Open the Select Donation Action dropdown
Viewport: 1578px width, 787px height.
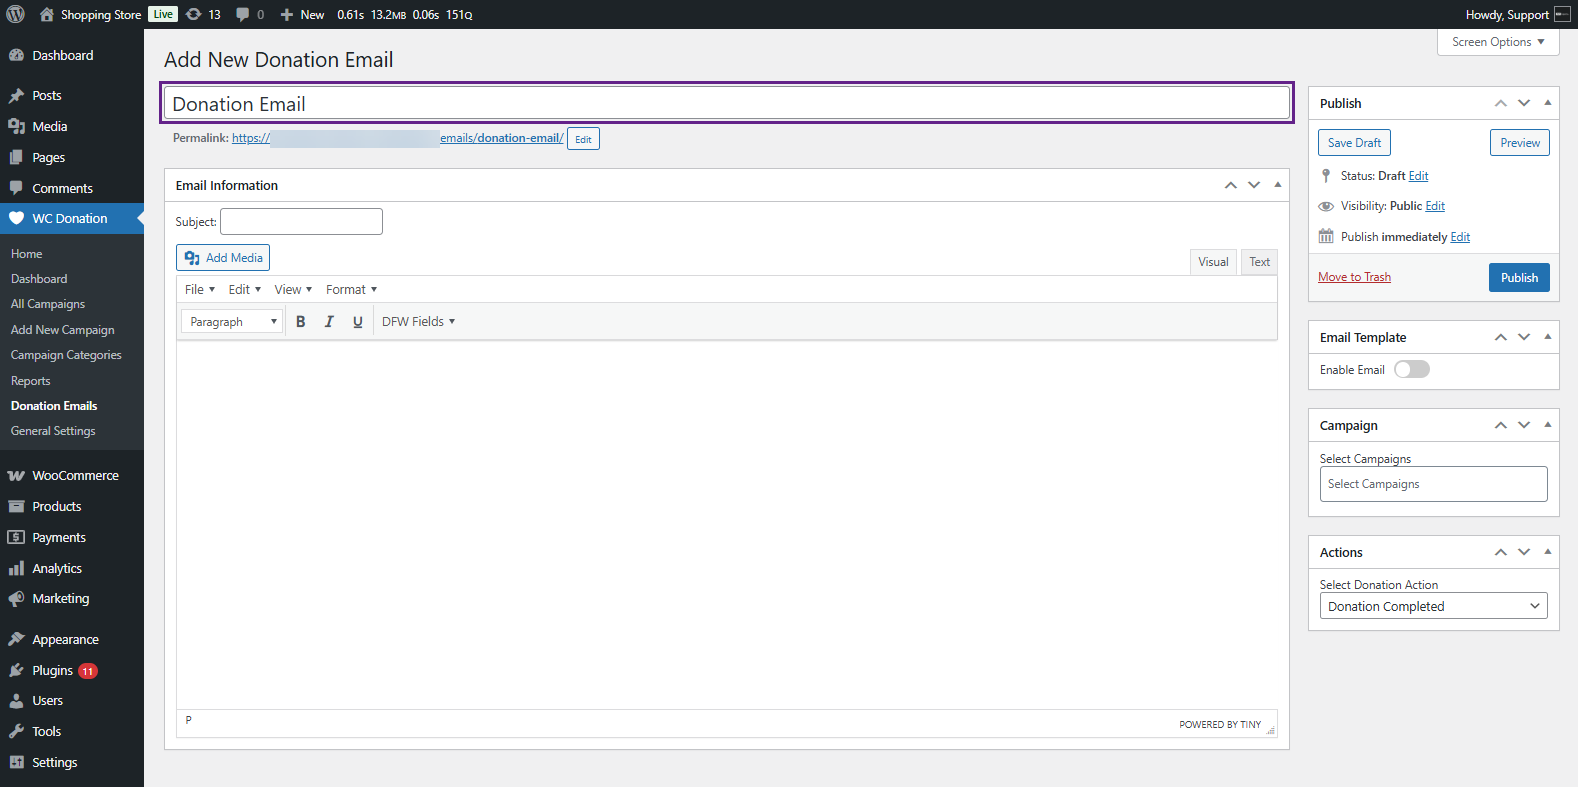[1432, 606]
